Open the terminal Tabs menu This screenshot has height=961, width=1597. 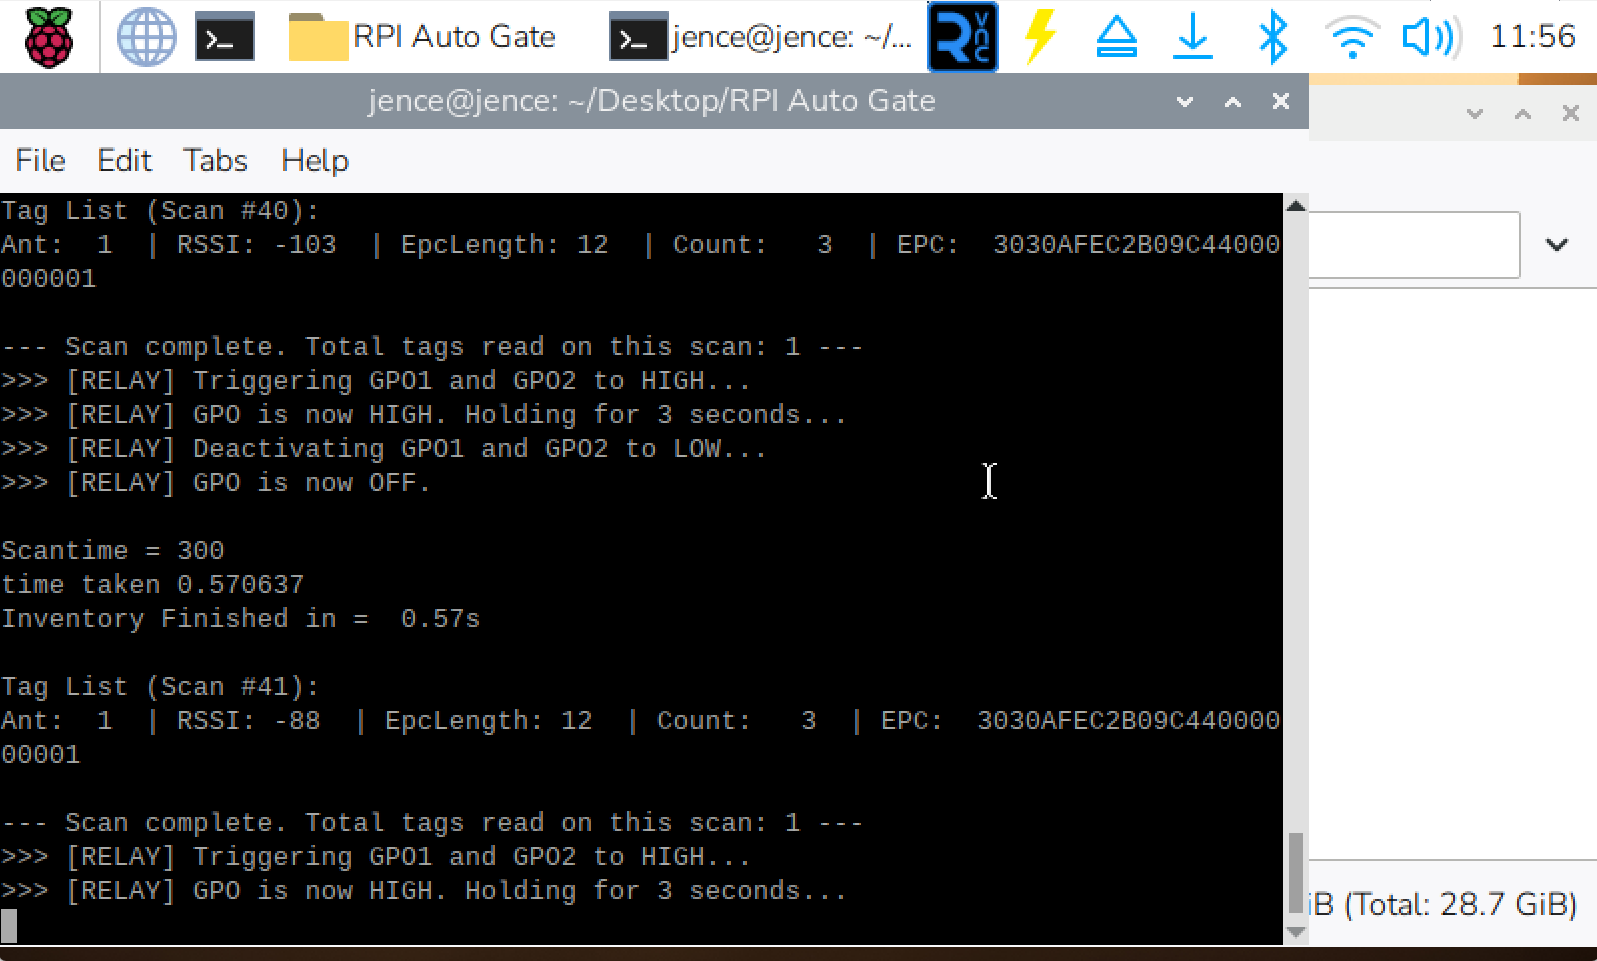pyautogui.click(x=215, y=161)
